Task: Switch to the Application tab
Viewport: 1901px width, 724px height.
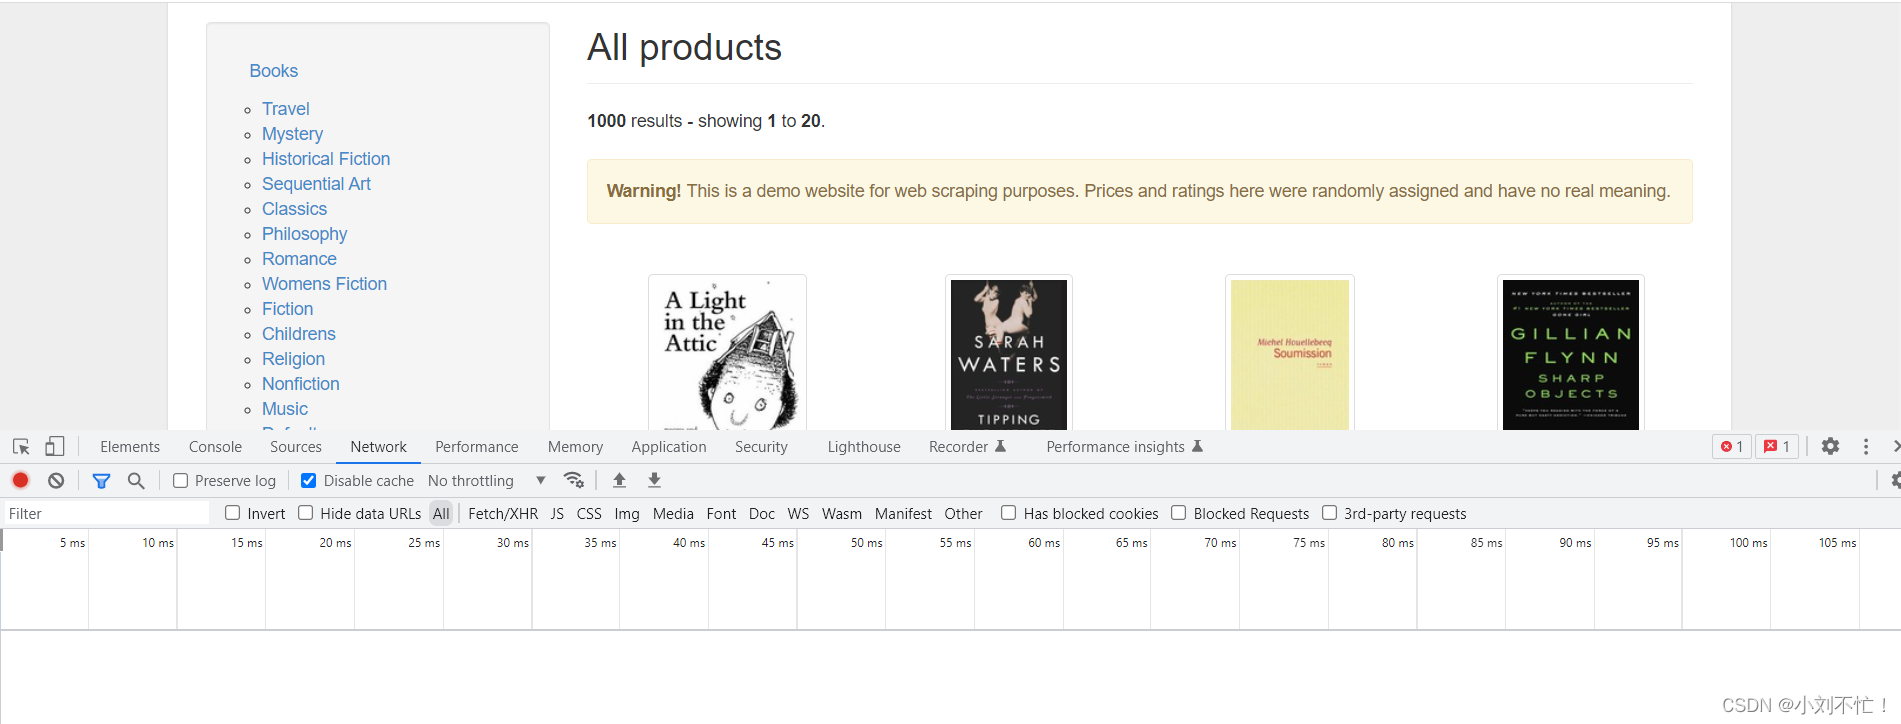Action: [x=669, y=447]
